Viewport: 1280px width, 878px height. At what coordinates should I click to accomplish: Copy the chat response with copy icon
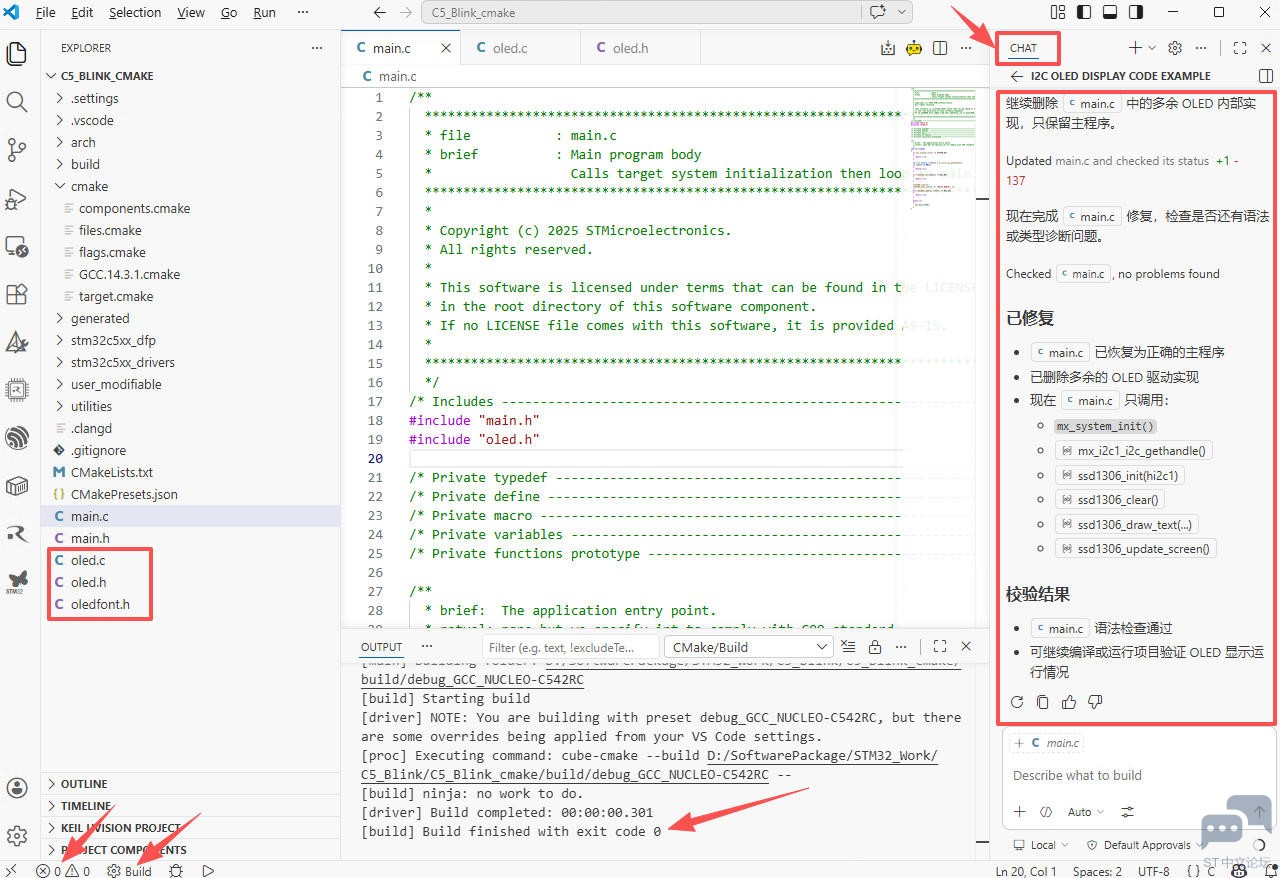click(1043, 702)
